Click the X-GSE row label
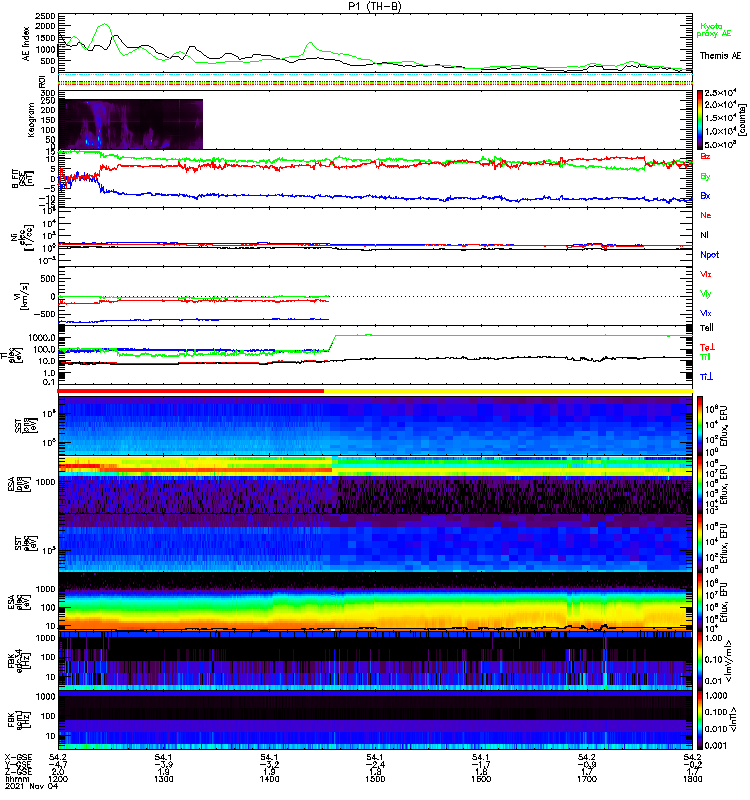Screen dimensions: 750x800 pyautogui.click(x=18, y=757)
